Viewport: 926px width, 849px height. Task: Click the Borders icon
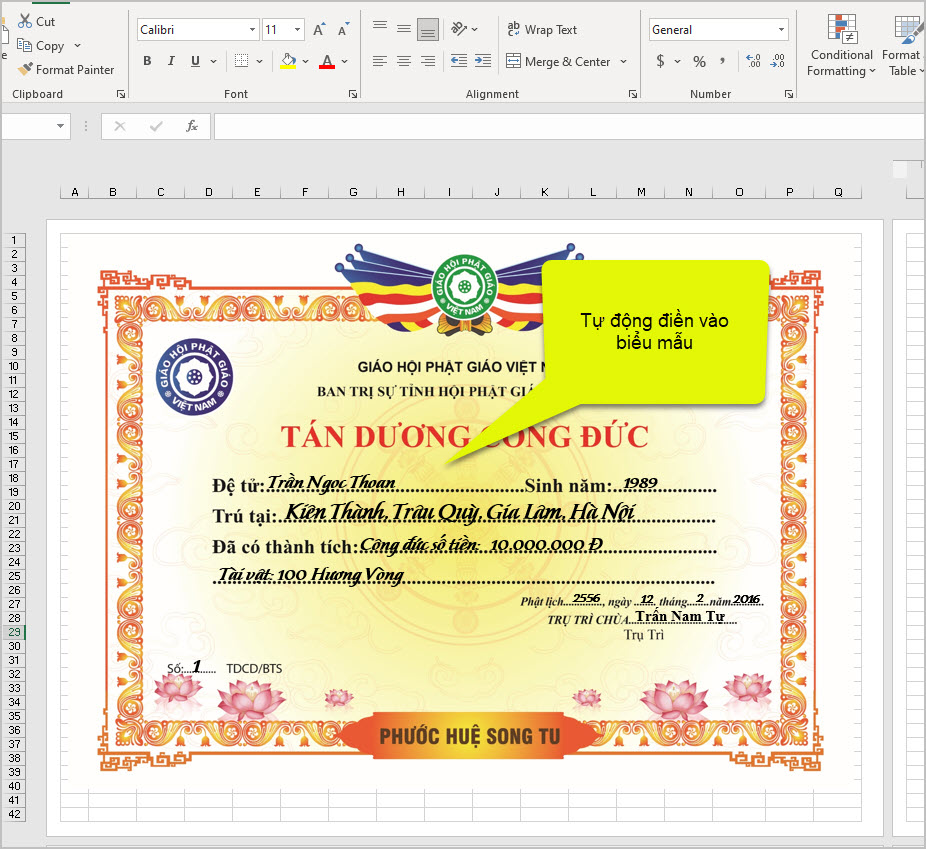(241, 61)
